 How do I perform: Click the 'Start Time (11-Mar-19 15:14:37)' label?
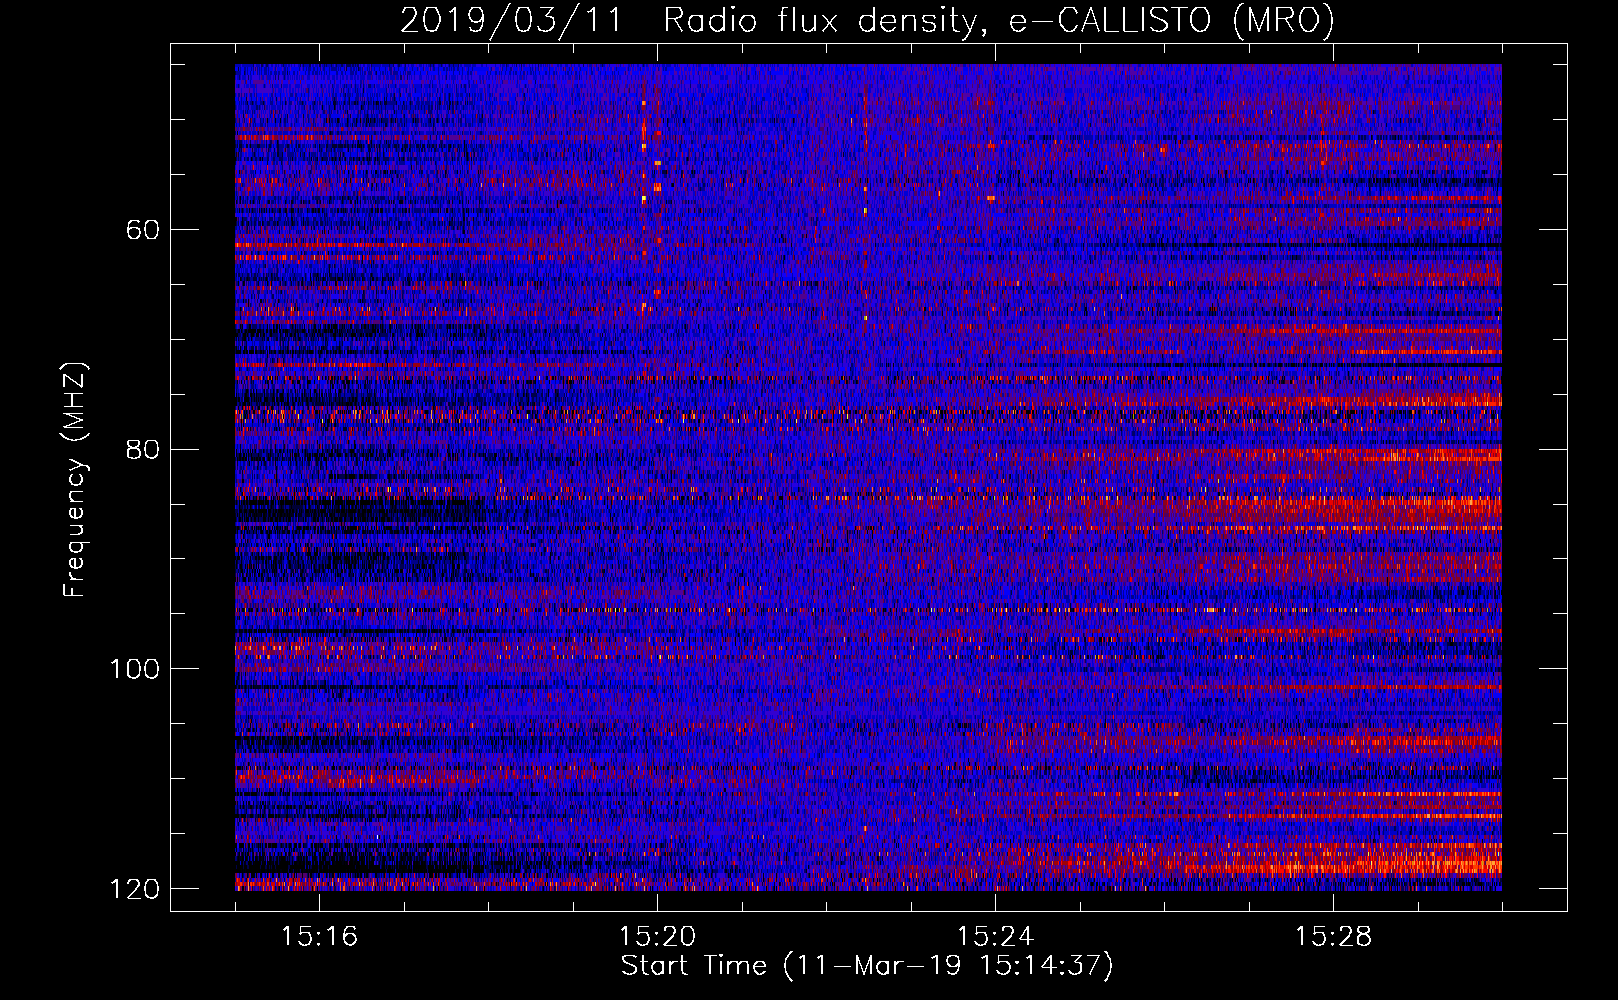point(867,966)
